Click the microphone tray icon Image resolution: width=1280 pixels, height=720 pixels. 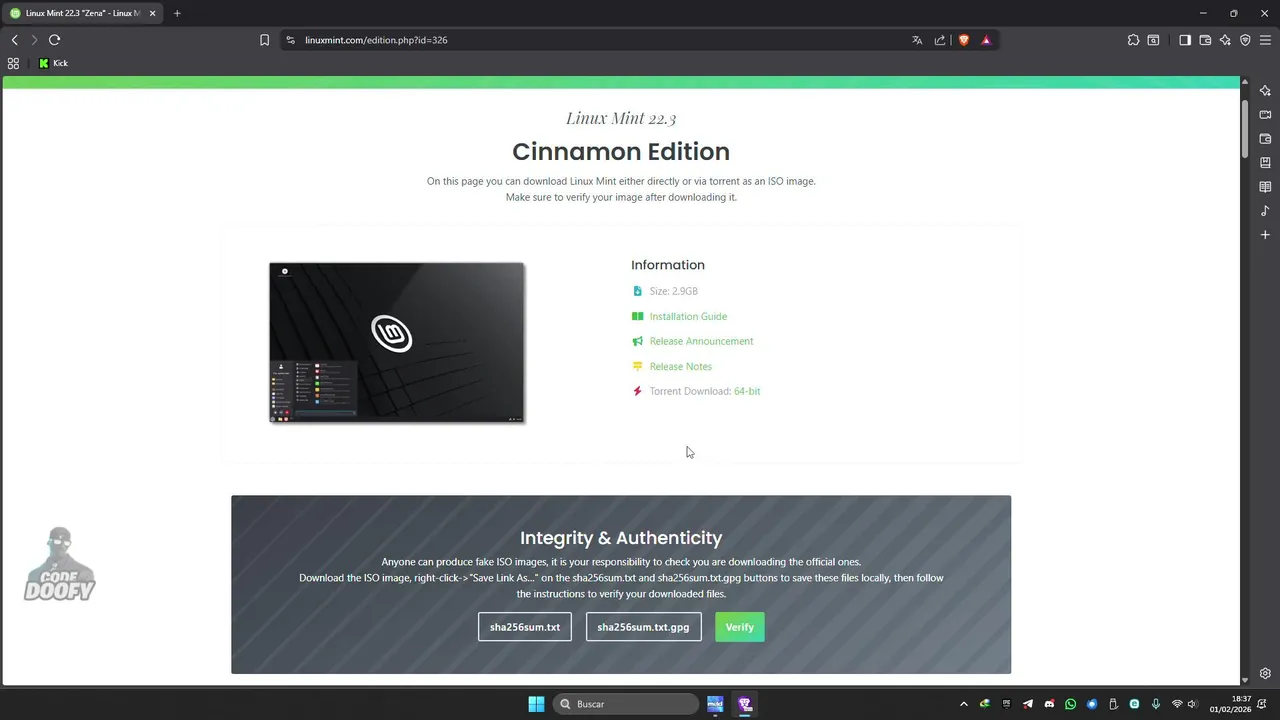(x=1156, y=704)
